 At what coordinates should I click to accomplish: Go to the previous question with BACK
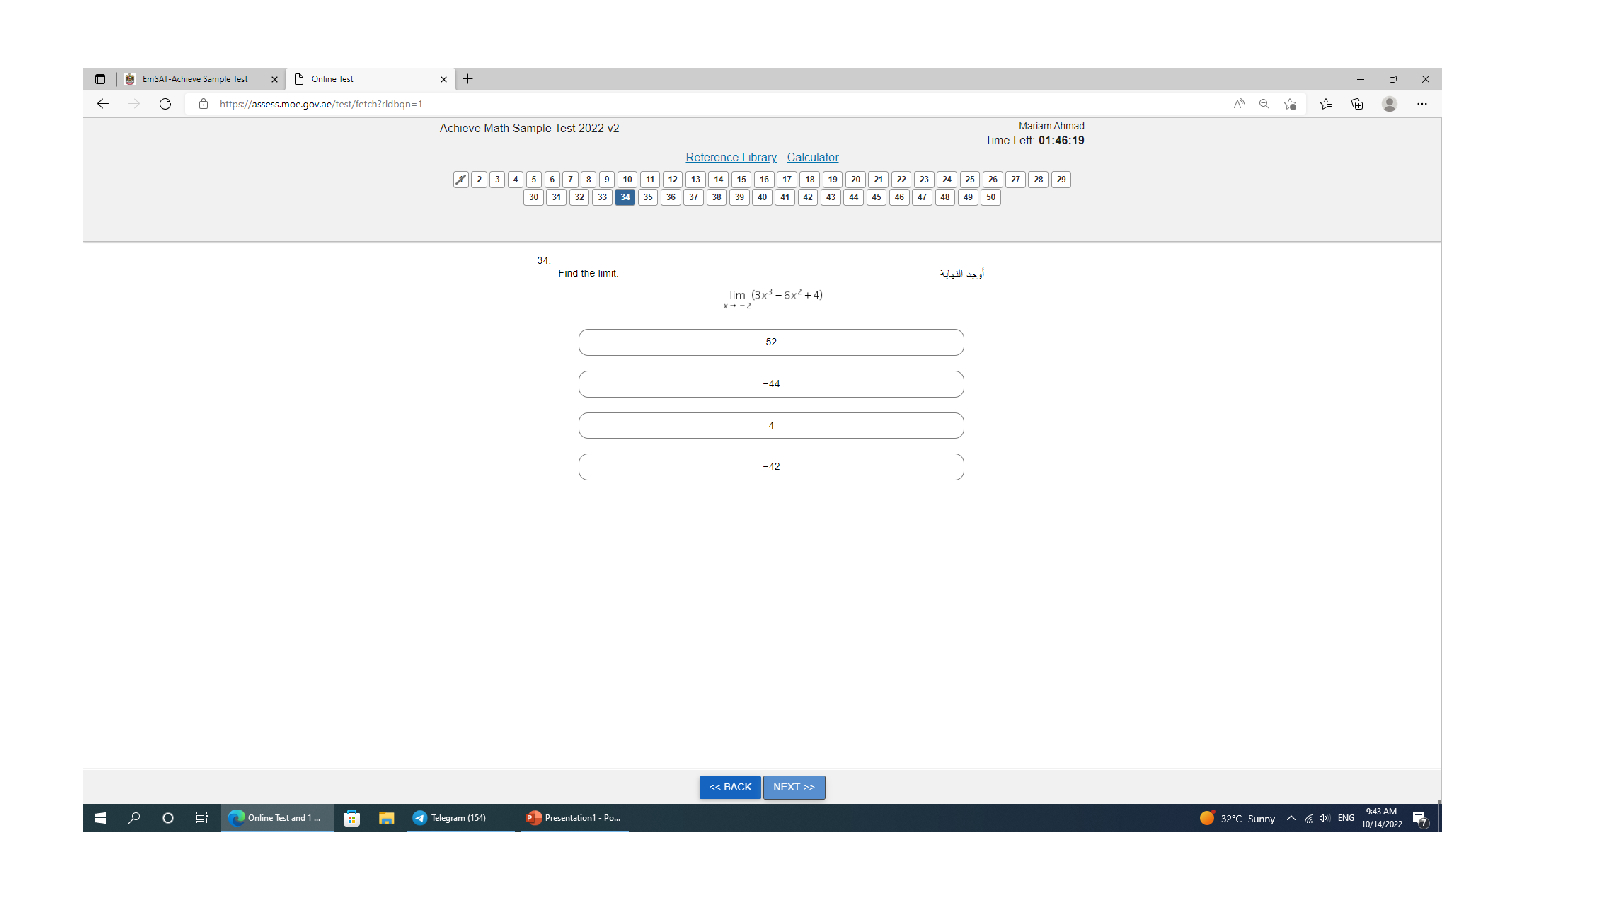pos(730,788)
